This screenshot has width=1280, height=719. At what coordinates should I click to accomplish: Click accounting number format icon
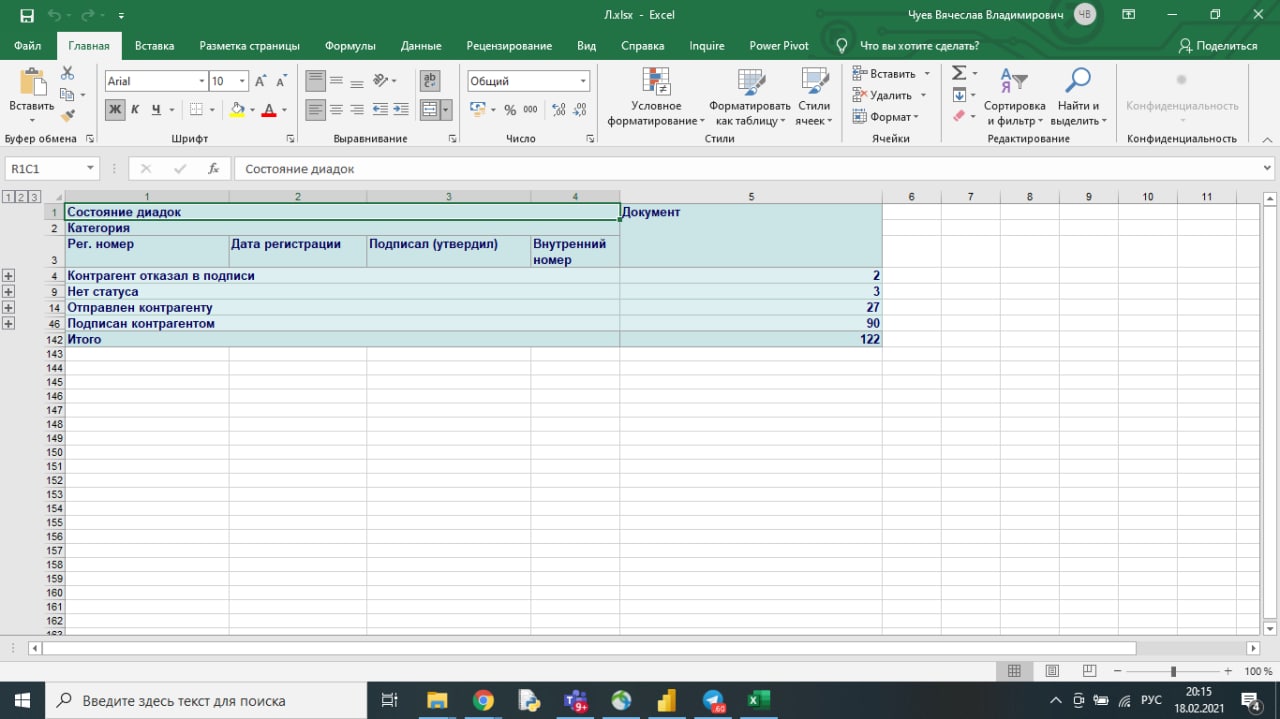click(x=477, y=109)
